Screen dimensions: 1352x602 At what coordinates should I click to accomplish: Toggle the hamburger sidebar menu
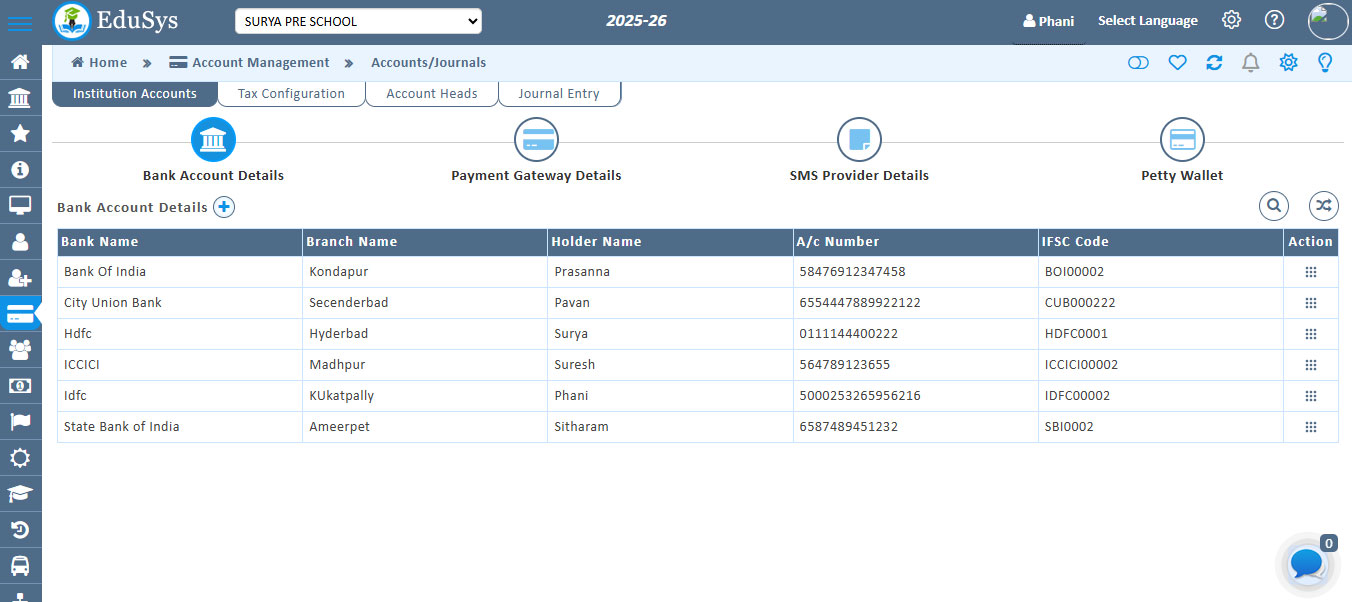(x=20, y=23)
